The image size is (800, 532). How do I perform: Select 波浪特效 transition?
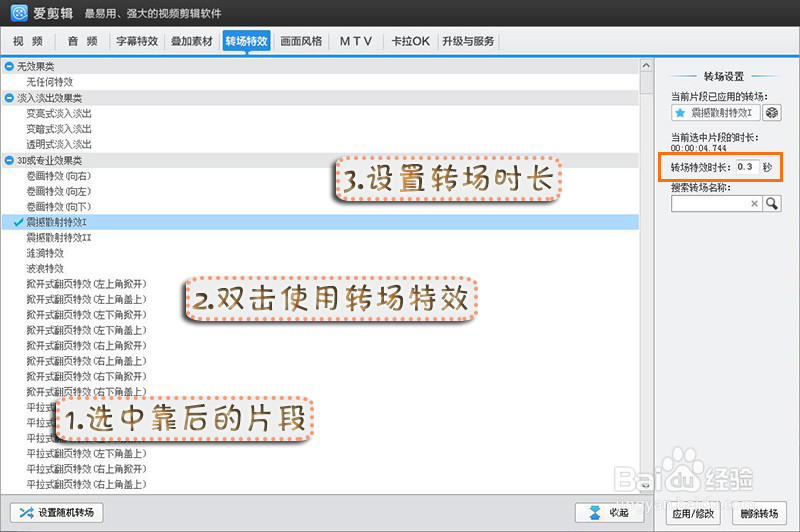tap(45, 268)
